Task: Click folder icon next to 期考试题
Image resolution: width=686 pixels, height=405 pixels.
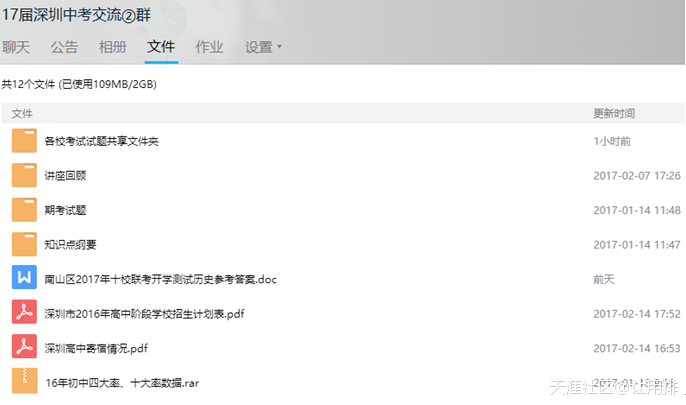Action: pos(24,209)
